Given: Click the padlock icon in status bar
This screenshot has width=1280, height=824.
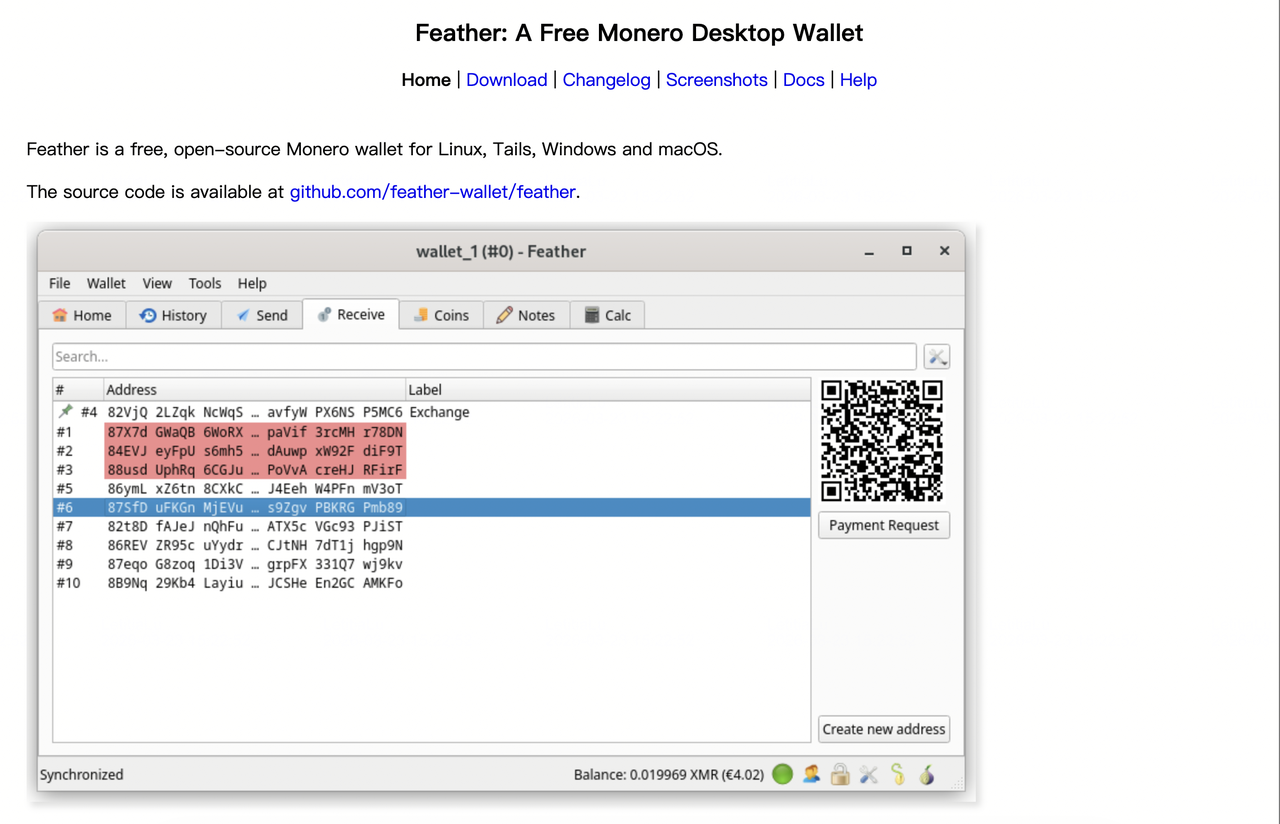Looking at the screenshot, I should coord(840,774).
